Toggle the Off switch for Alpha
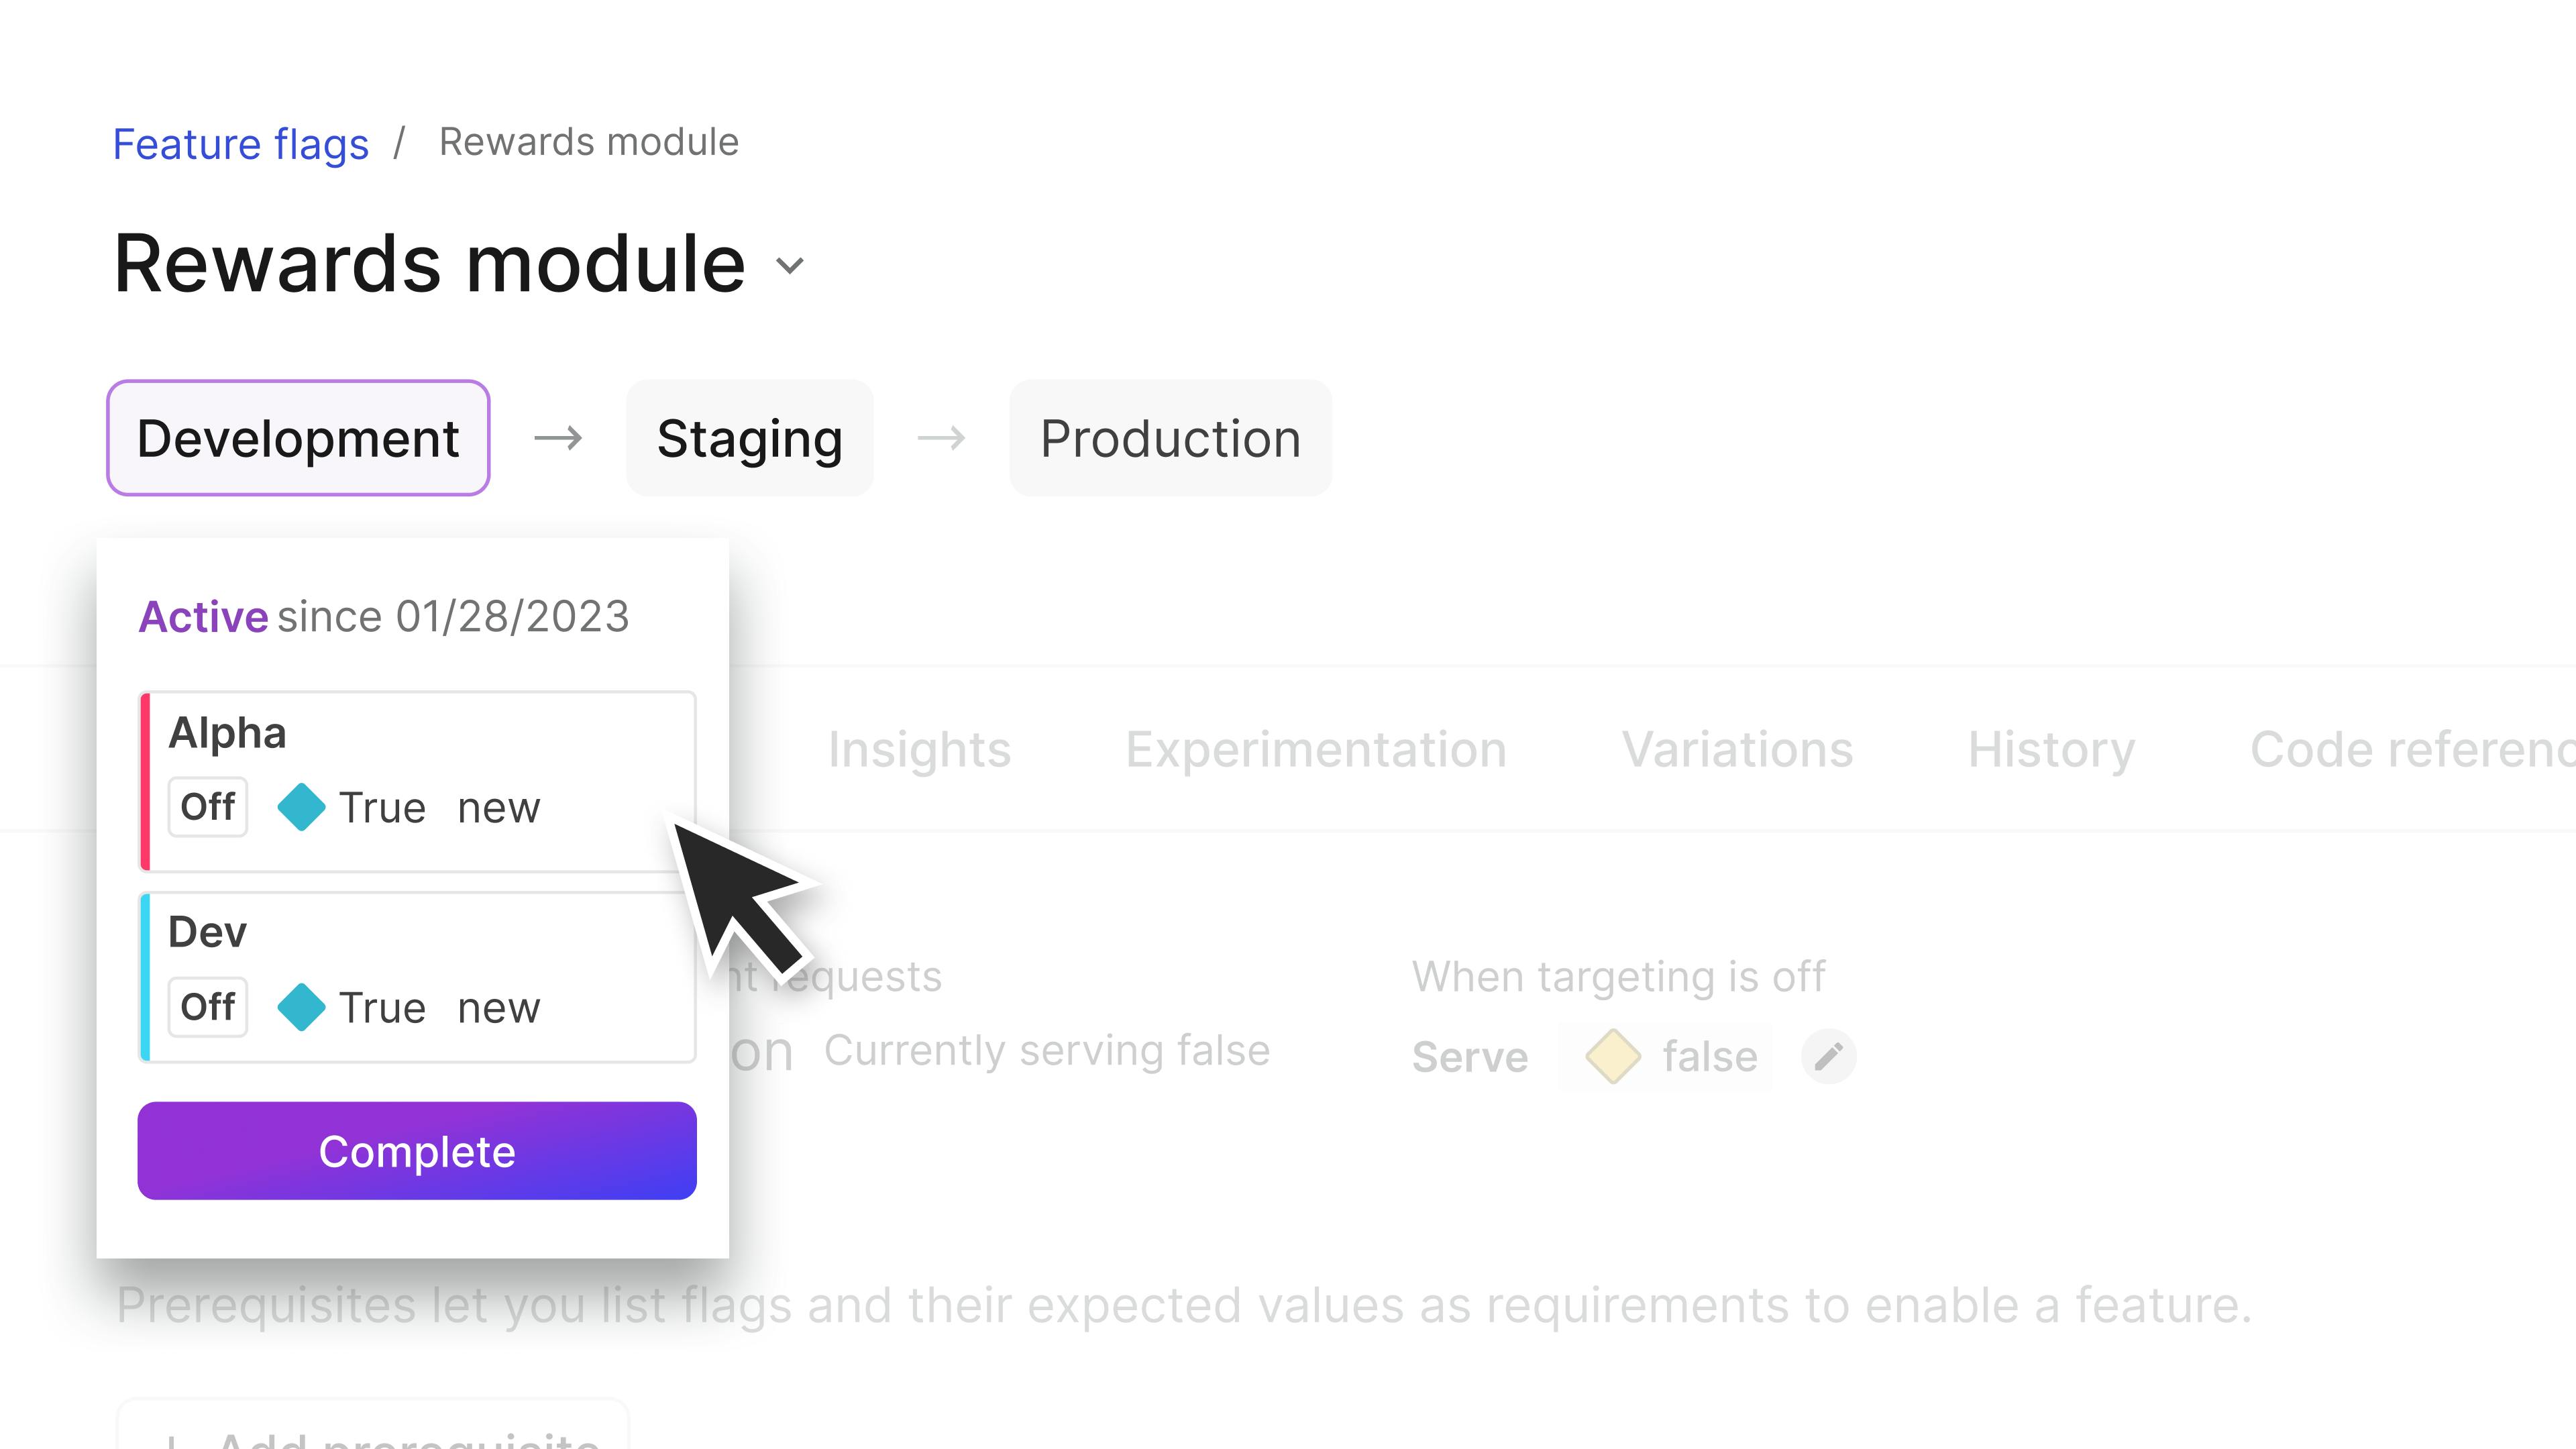The width and height of the screenshot is (2576, 1449). tap(207, 807)
